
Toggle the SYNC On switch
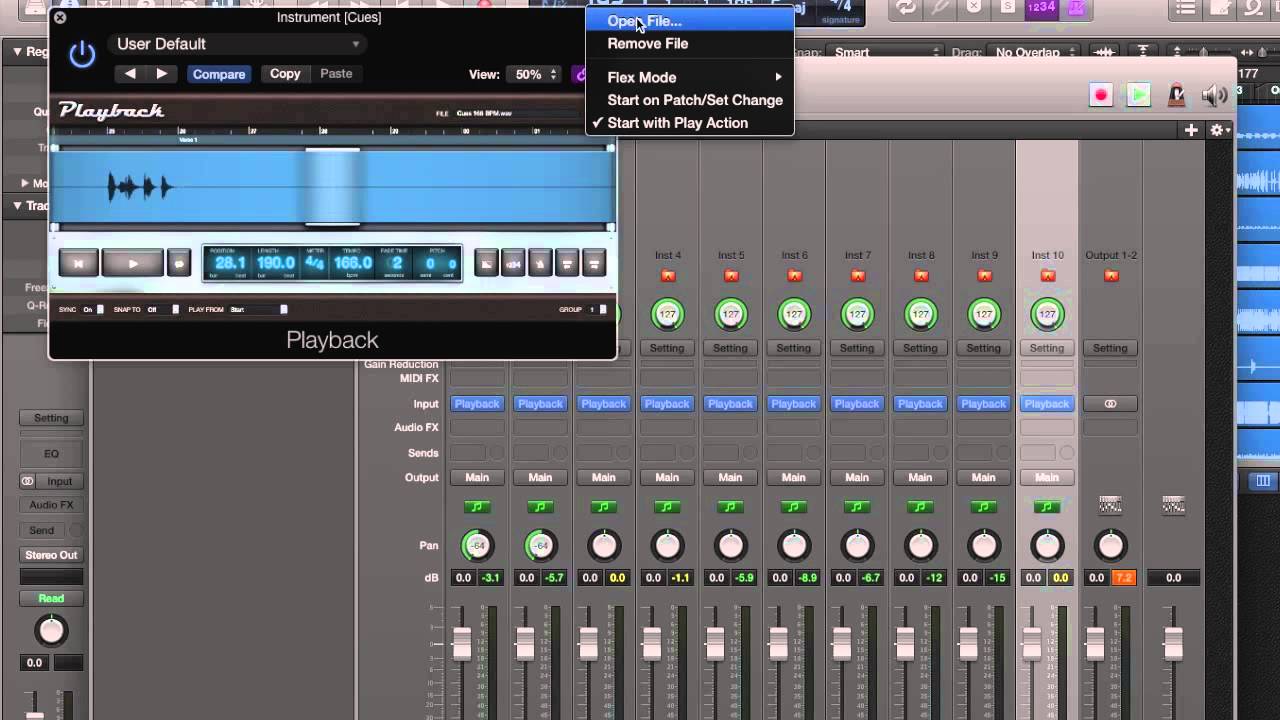pos(94,309)
